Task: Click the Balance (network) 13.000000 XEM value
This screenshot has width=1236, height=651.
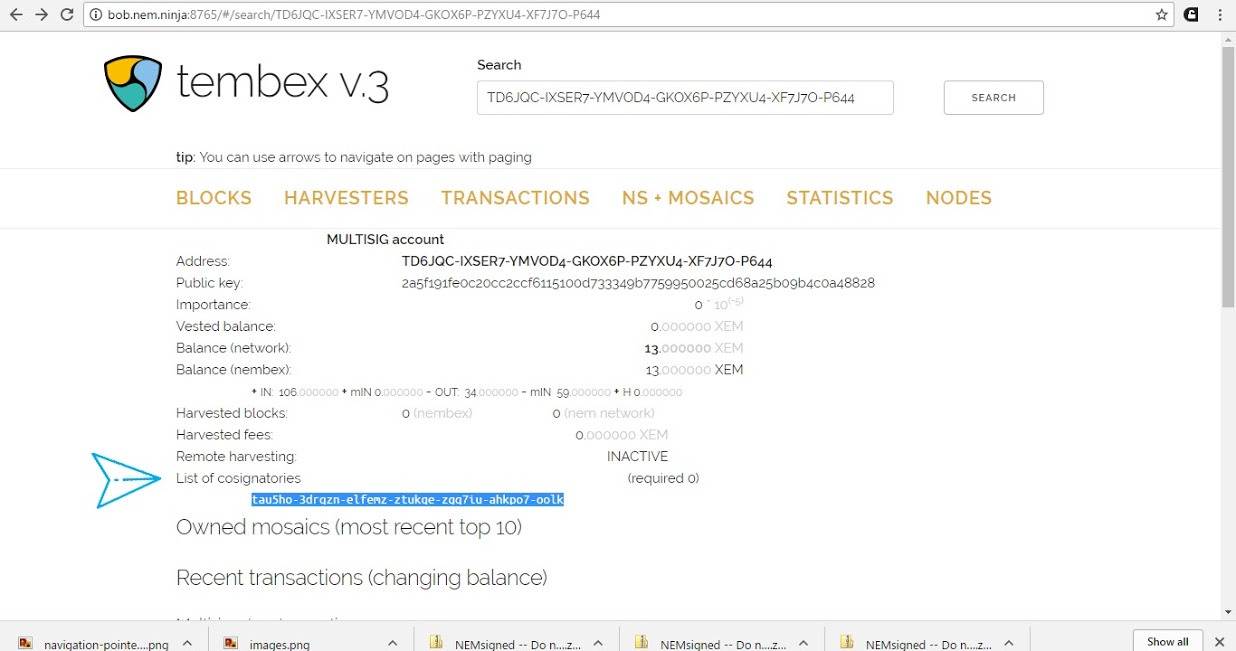Action: point(694,348)
